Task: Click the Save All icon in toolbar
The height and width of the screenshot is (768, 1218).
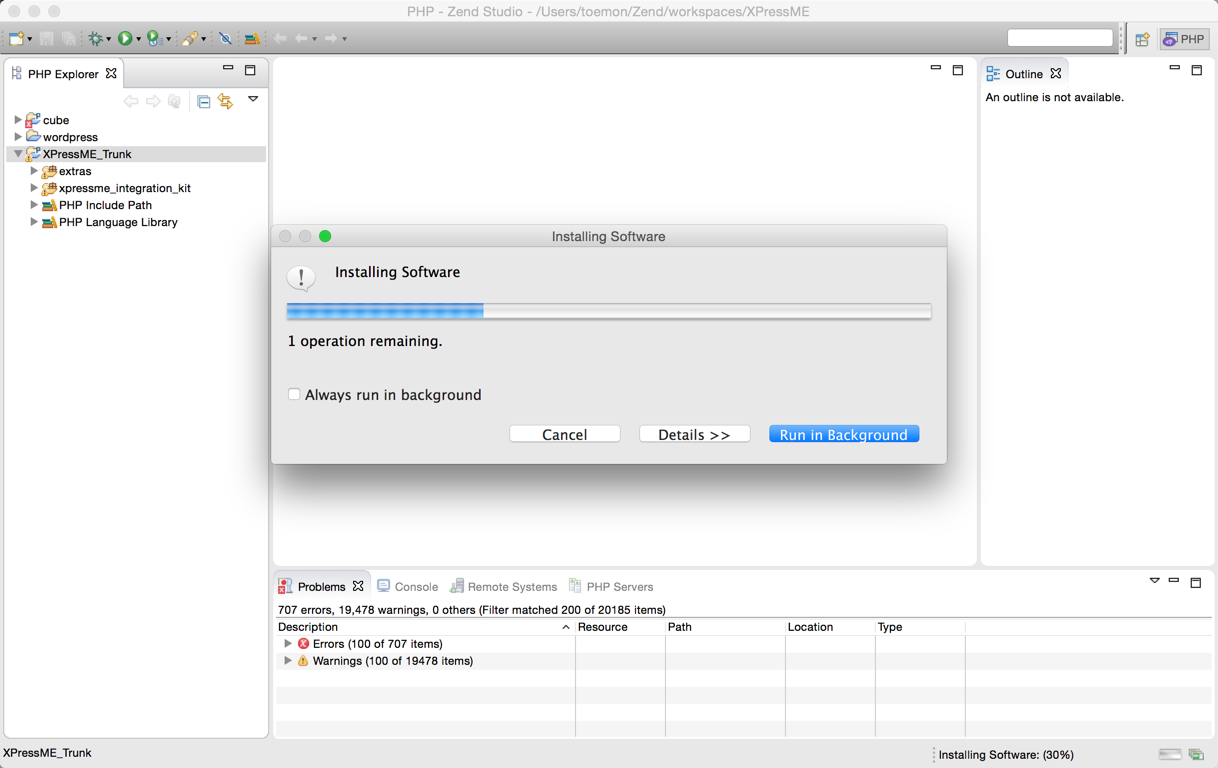Action: [x=69, y=39]
